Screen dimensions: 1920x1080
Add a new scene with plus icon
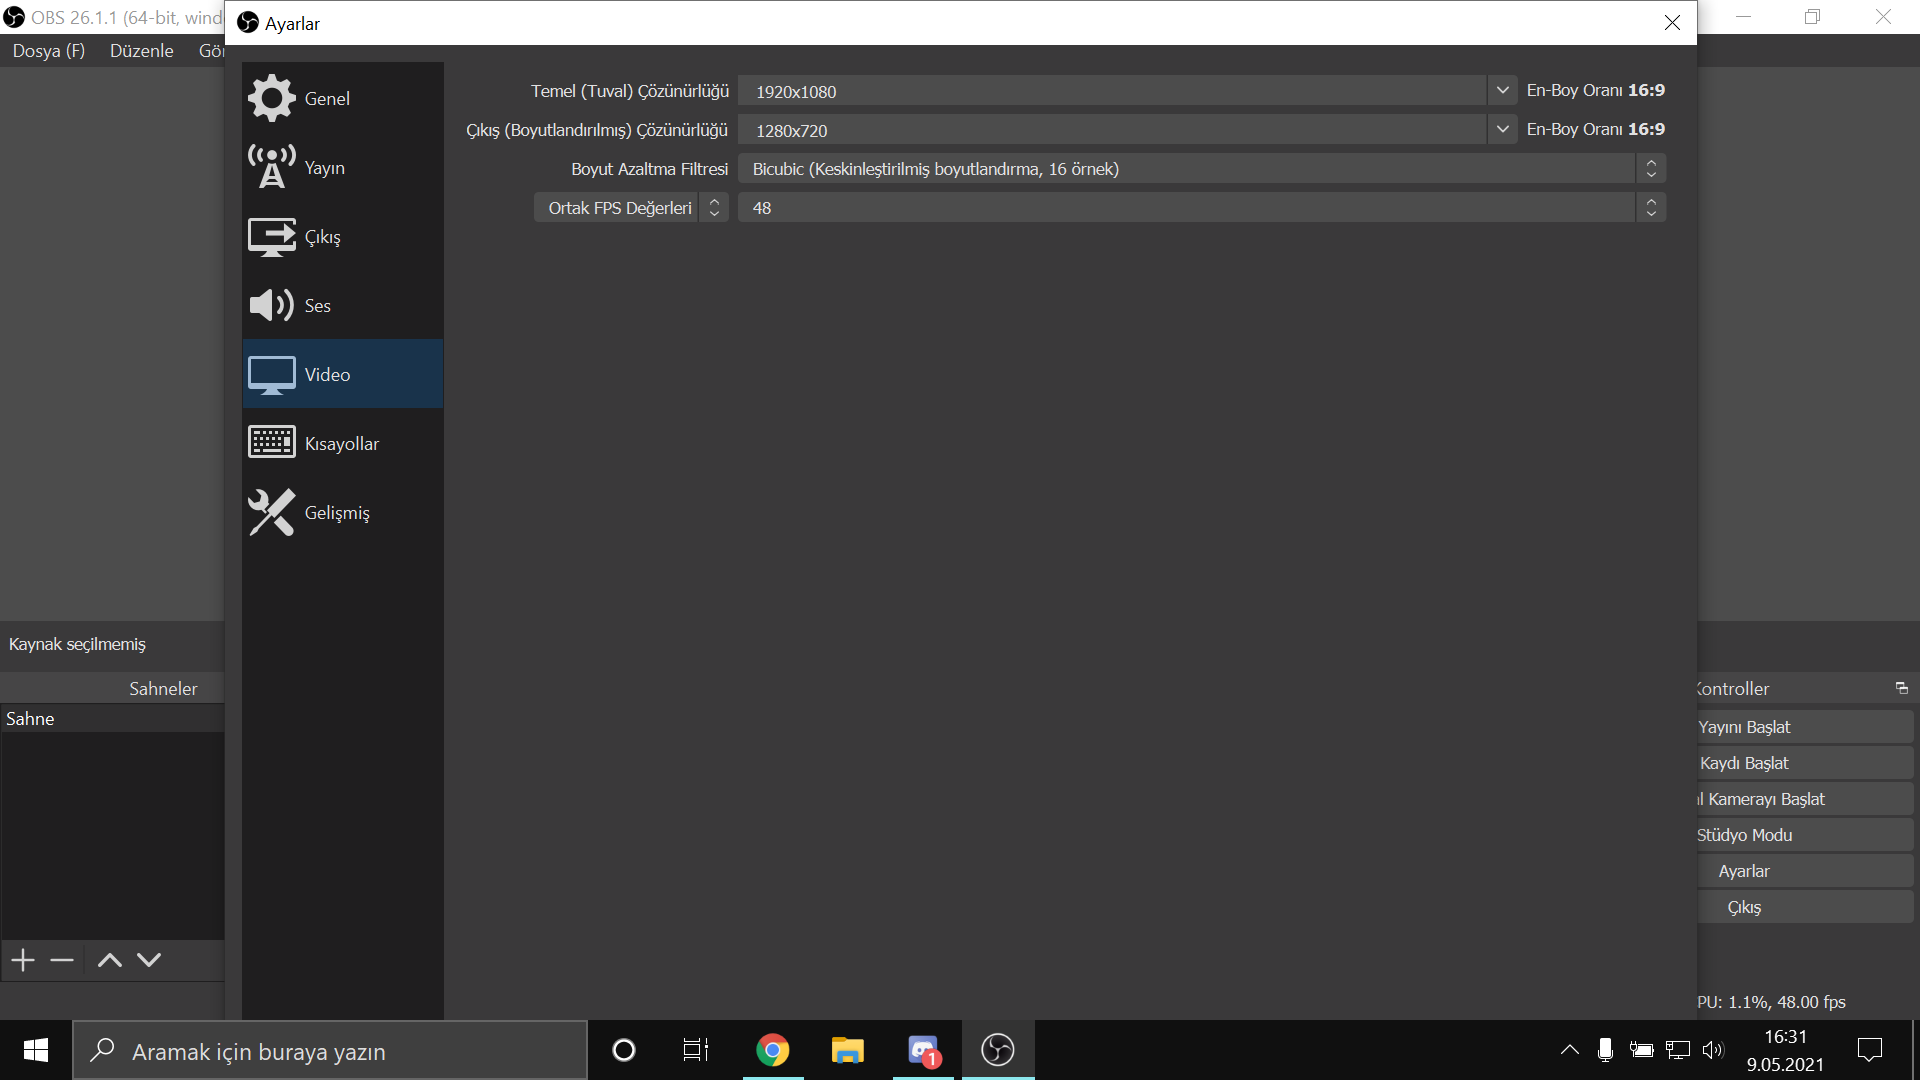tap(23, 960)
